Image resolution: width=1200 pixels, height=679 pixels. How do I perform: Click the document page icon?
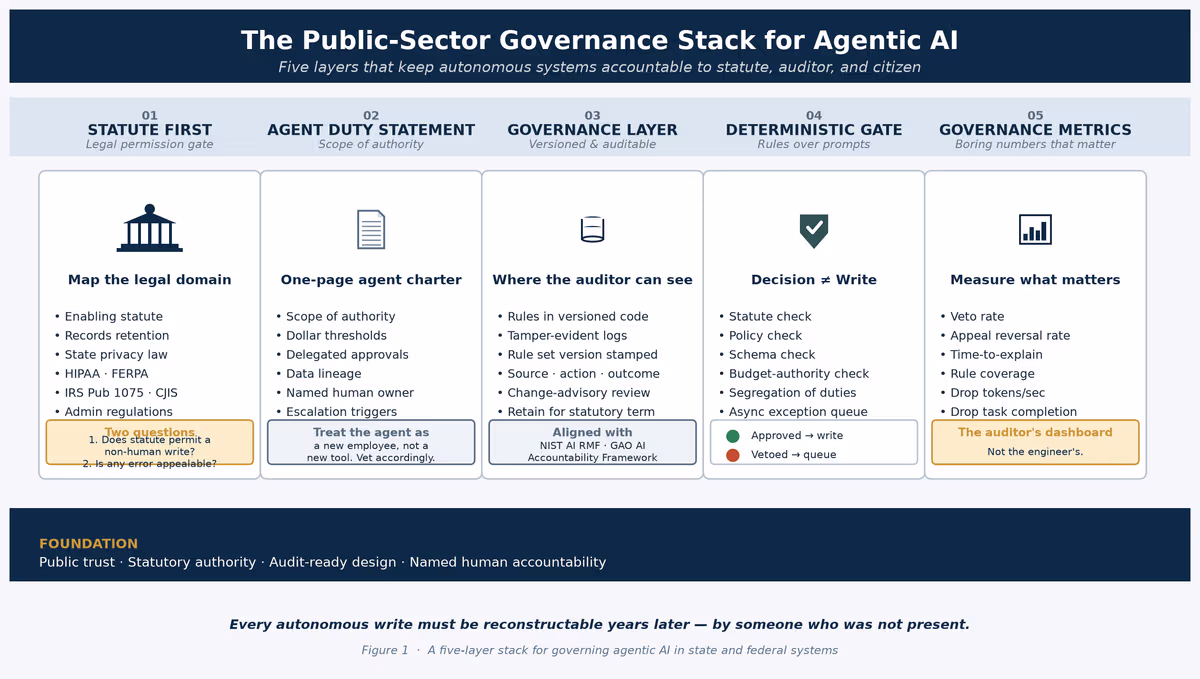(x=371, y=229)
